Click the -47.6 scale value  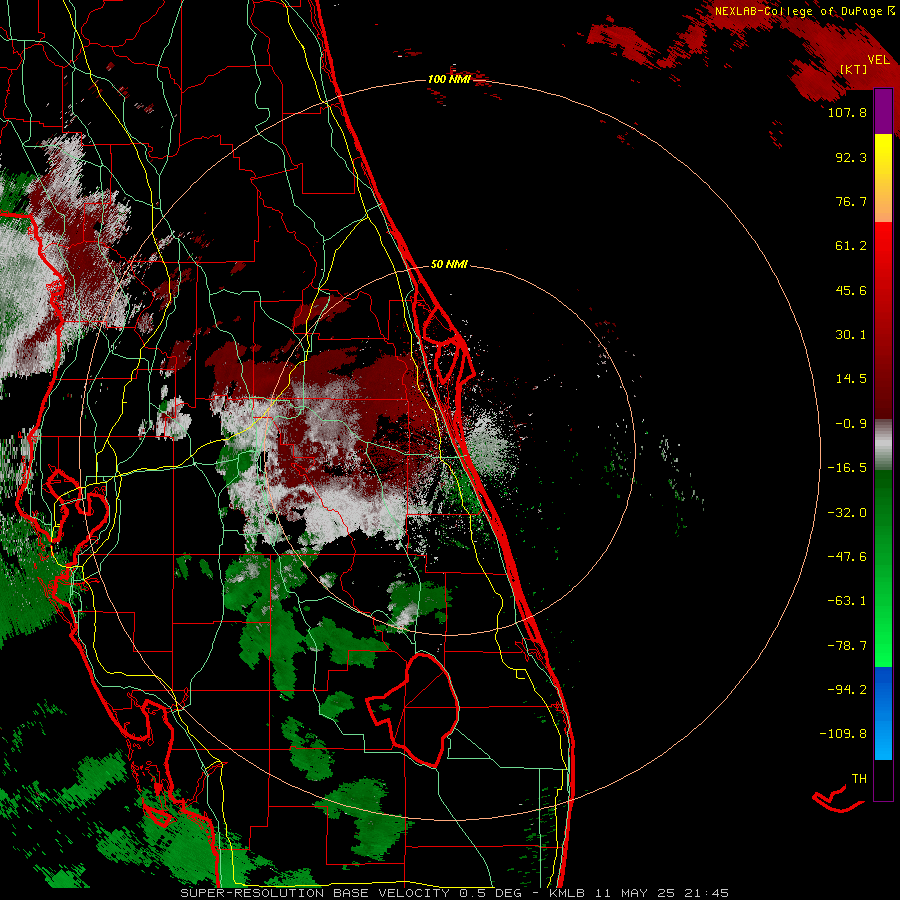[847, 557]
